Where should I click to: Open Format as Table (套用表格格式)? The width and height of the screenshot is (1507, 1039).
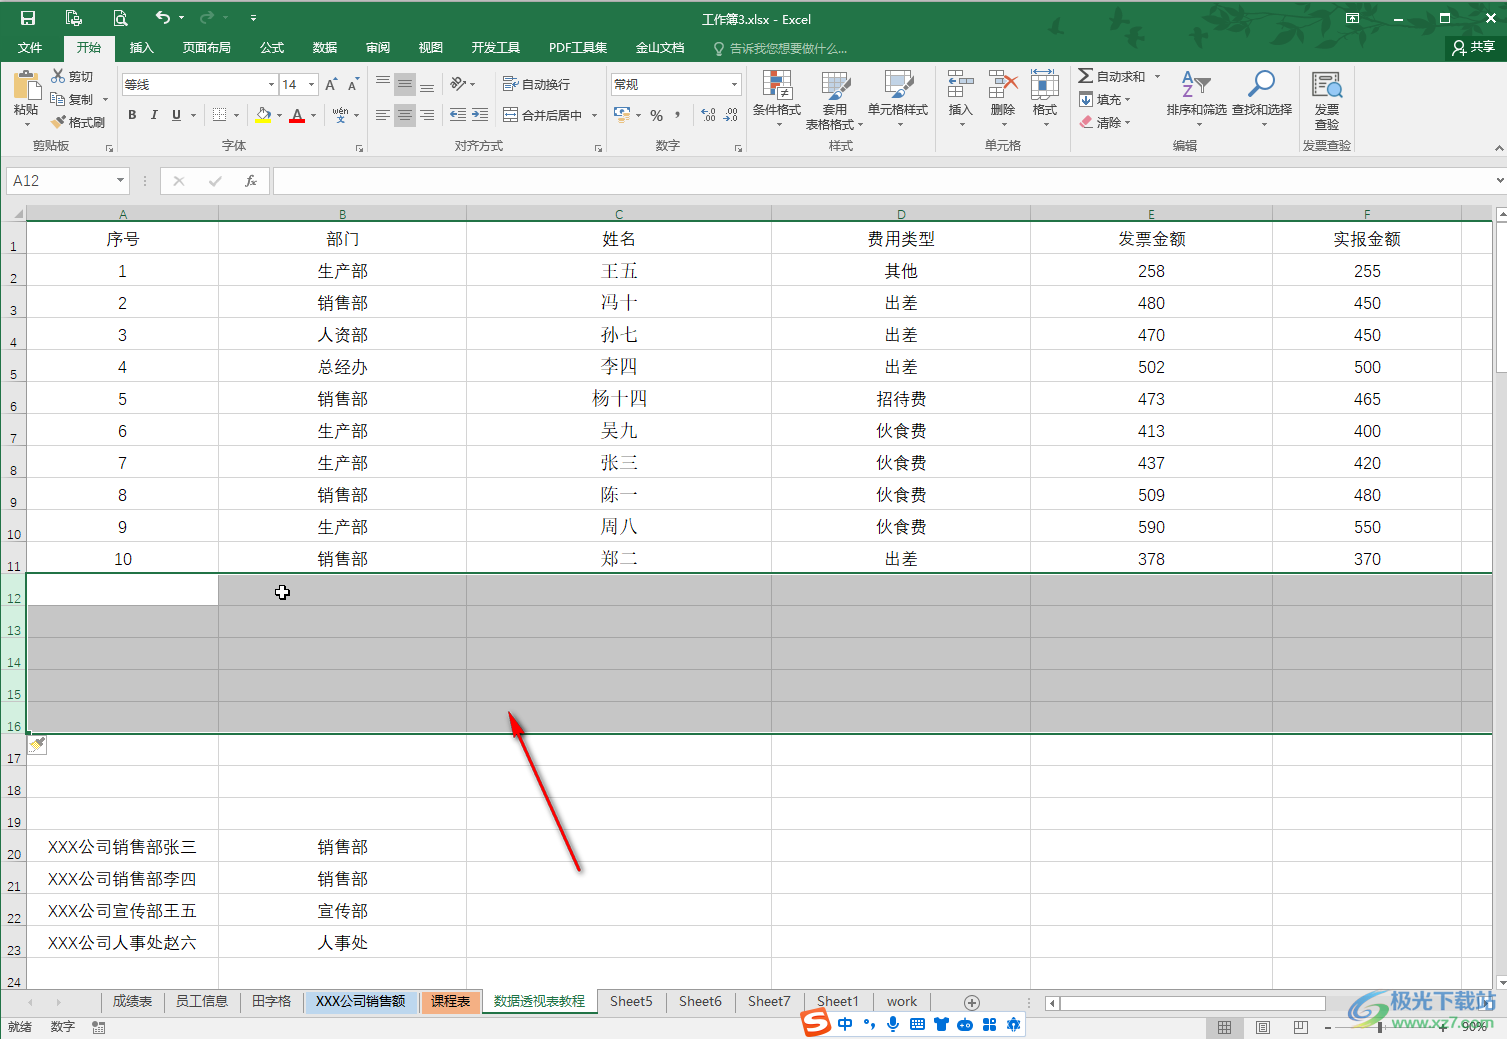point(834,99)
